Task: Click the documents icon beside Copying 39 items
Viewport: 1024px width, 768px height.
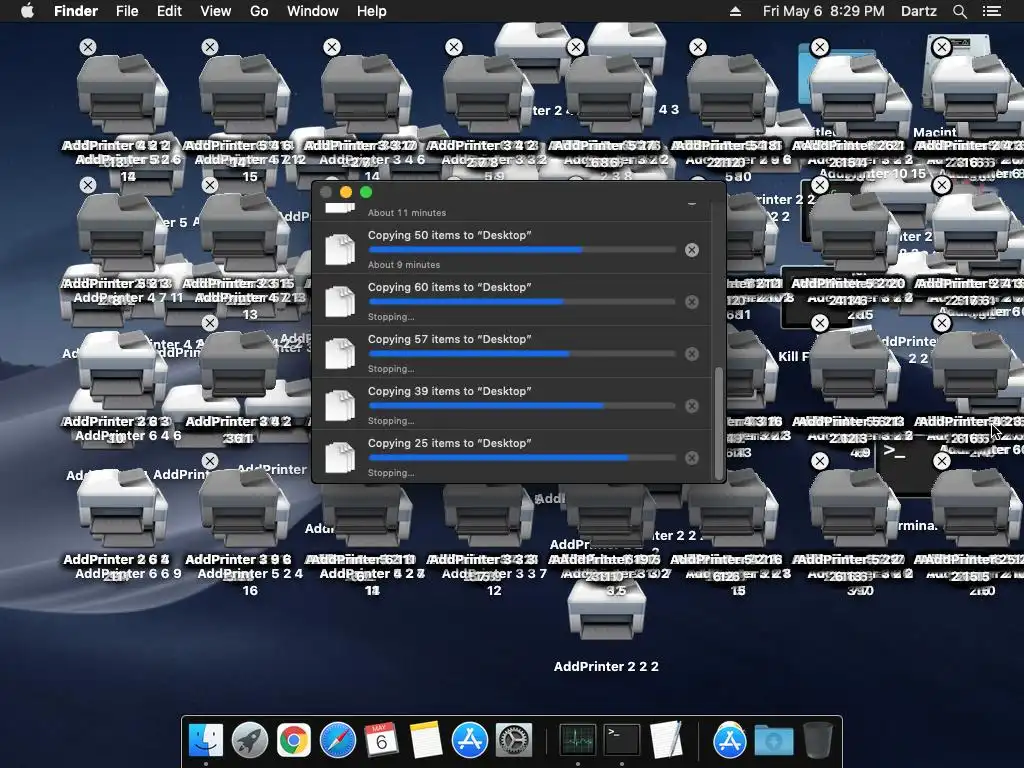Action: coord(340,406)
